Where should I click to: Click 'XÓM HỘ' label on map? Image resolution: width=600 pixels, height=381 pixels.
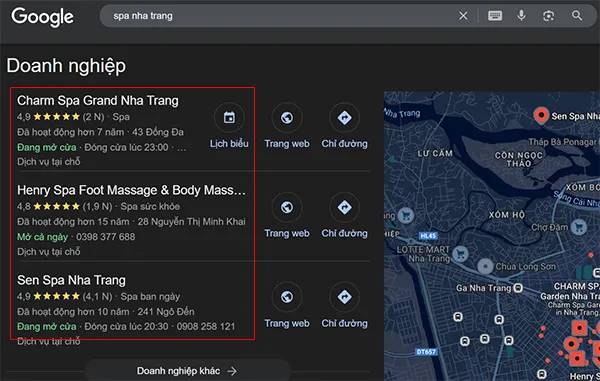tap(507, 215)
